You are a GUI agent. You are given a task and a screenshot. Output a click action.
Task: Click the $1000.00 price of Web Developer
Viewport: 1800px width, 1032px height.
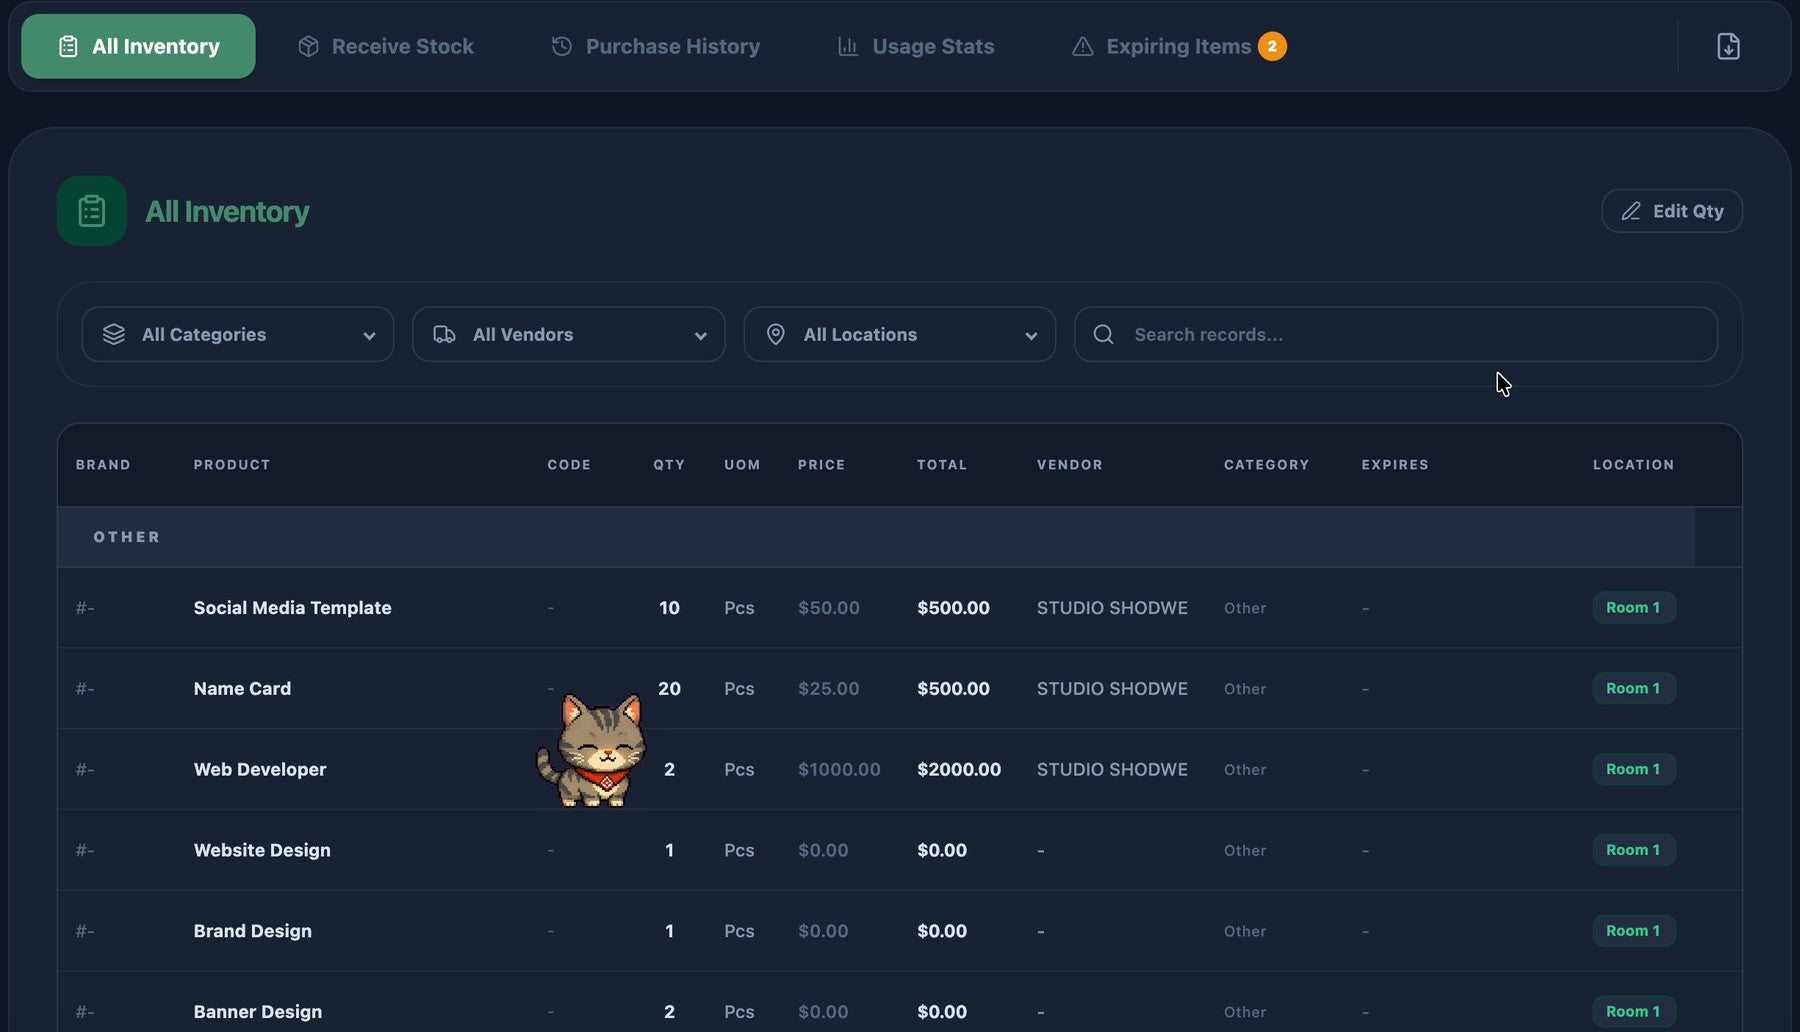pos(839,770)
